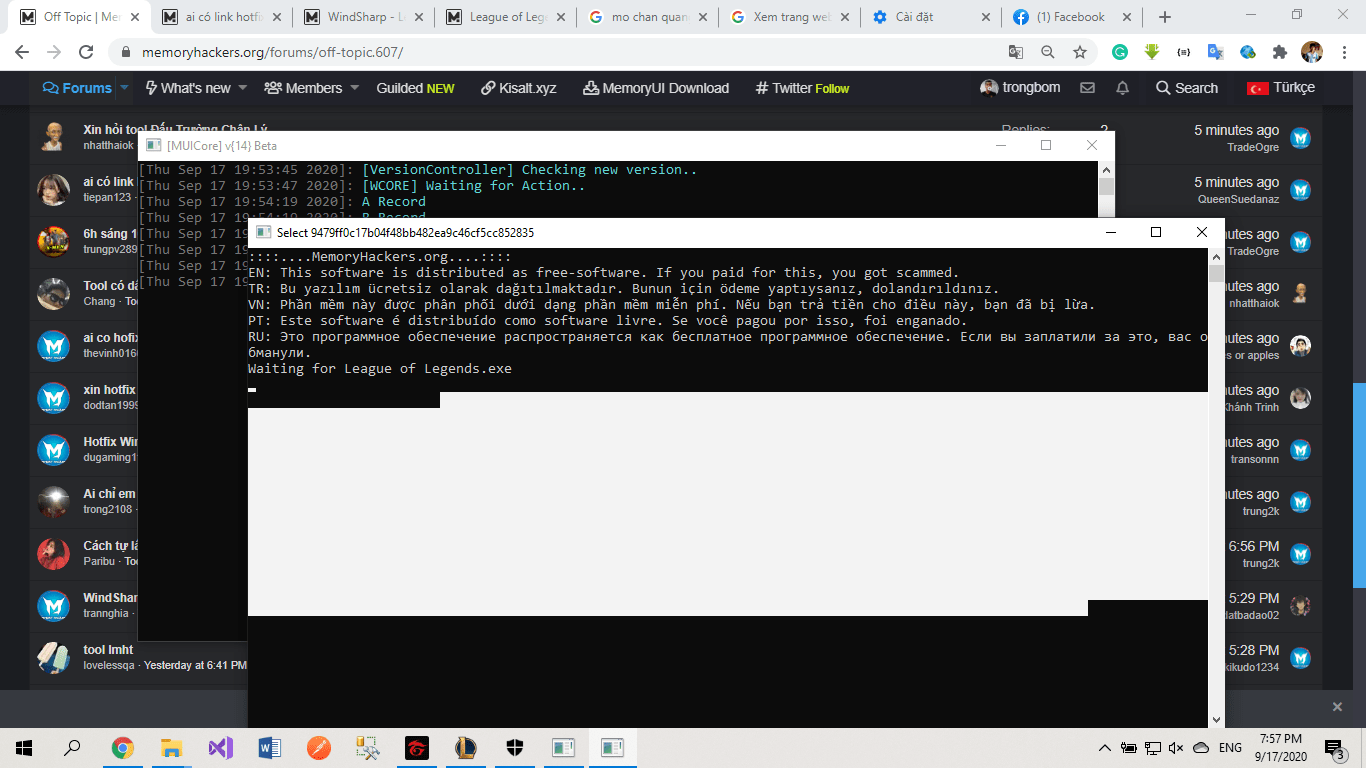Open the green download-arrow extension
Image resolution: width=1366 pixels, height=768 pixels.
point(1152,52)
